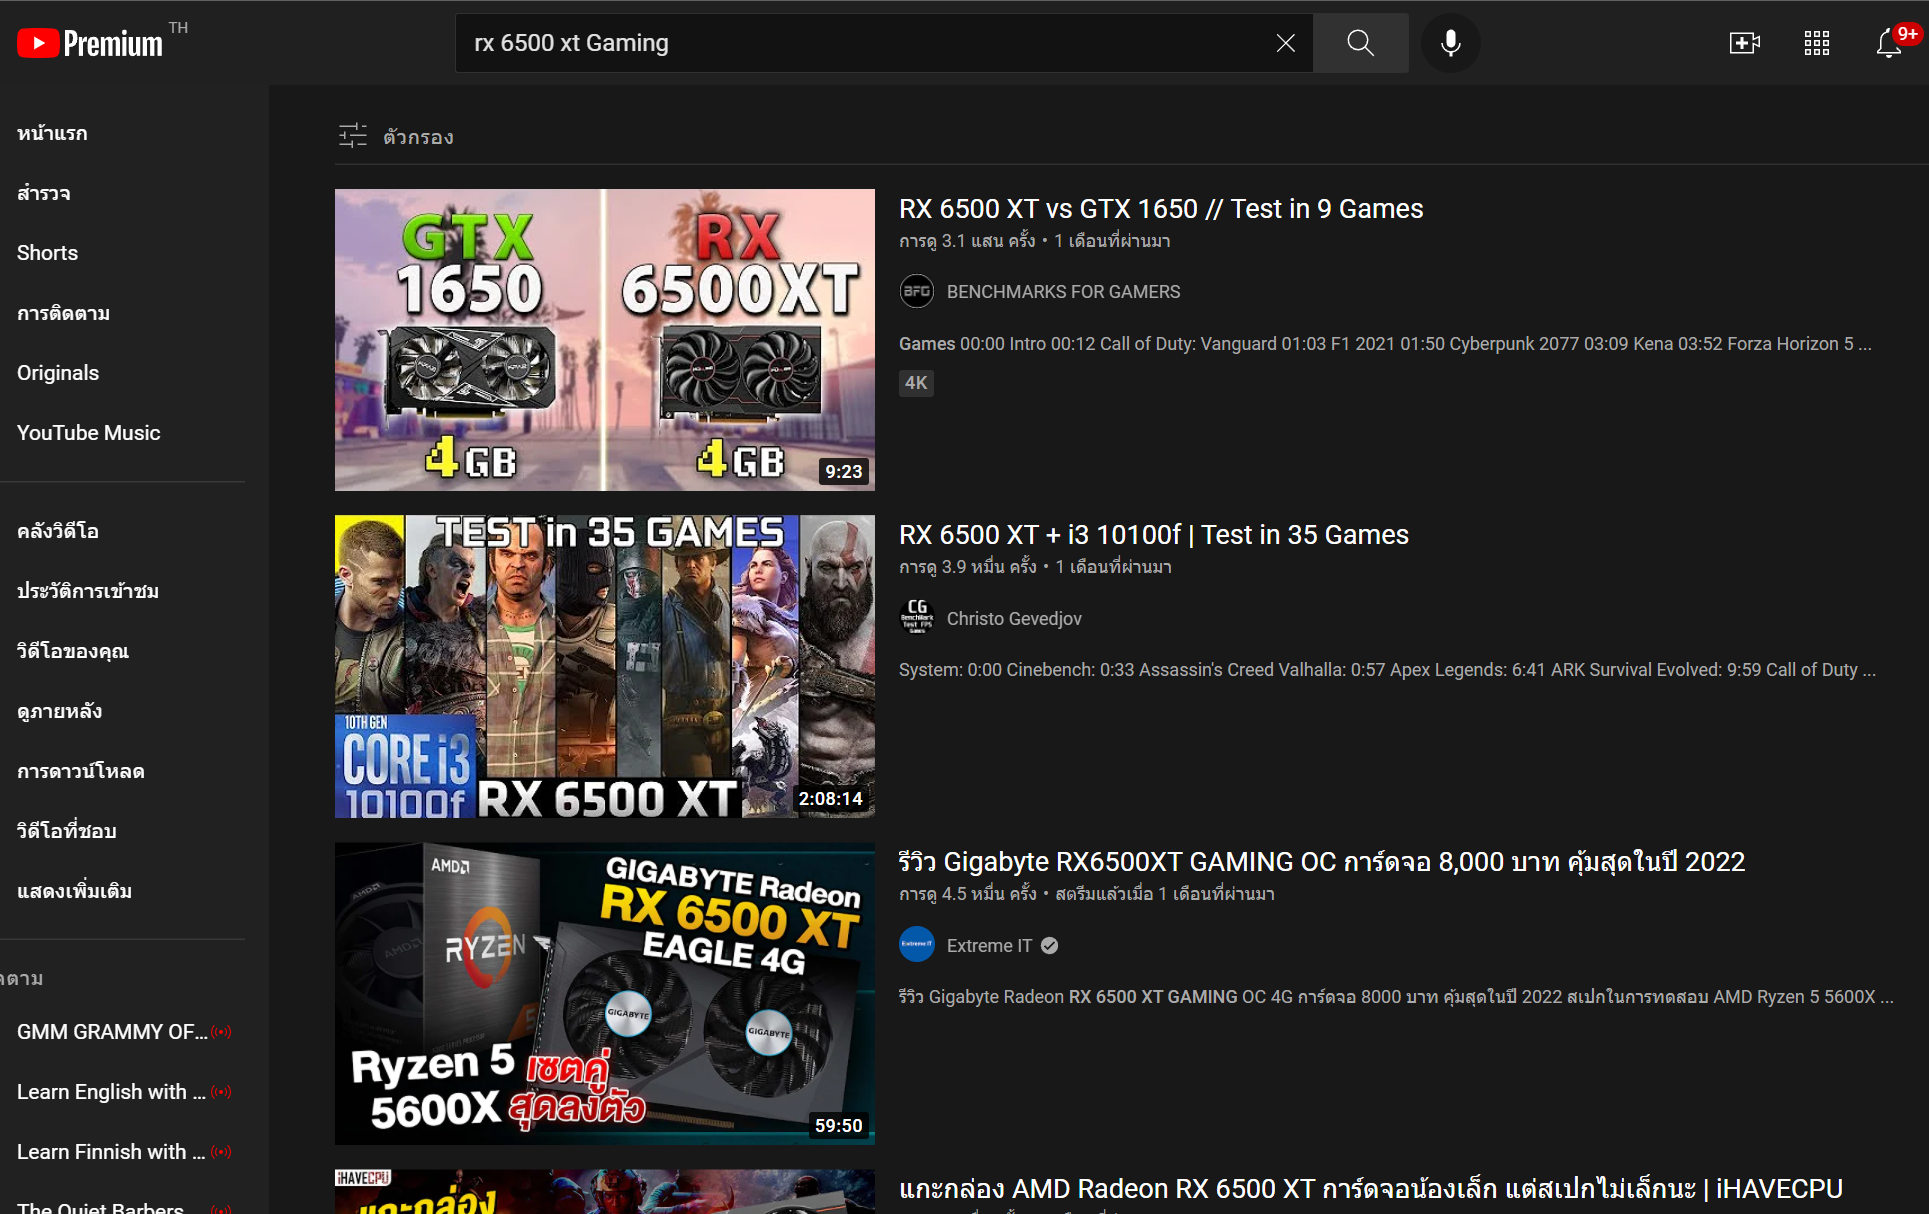Go to หน้าแรก (Home) in sidebar
This screenshot has width=1929, height=1214.
pos(52,133)
